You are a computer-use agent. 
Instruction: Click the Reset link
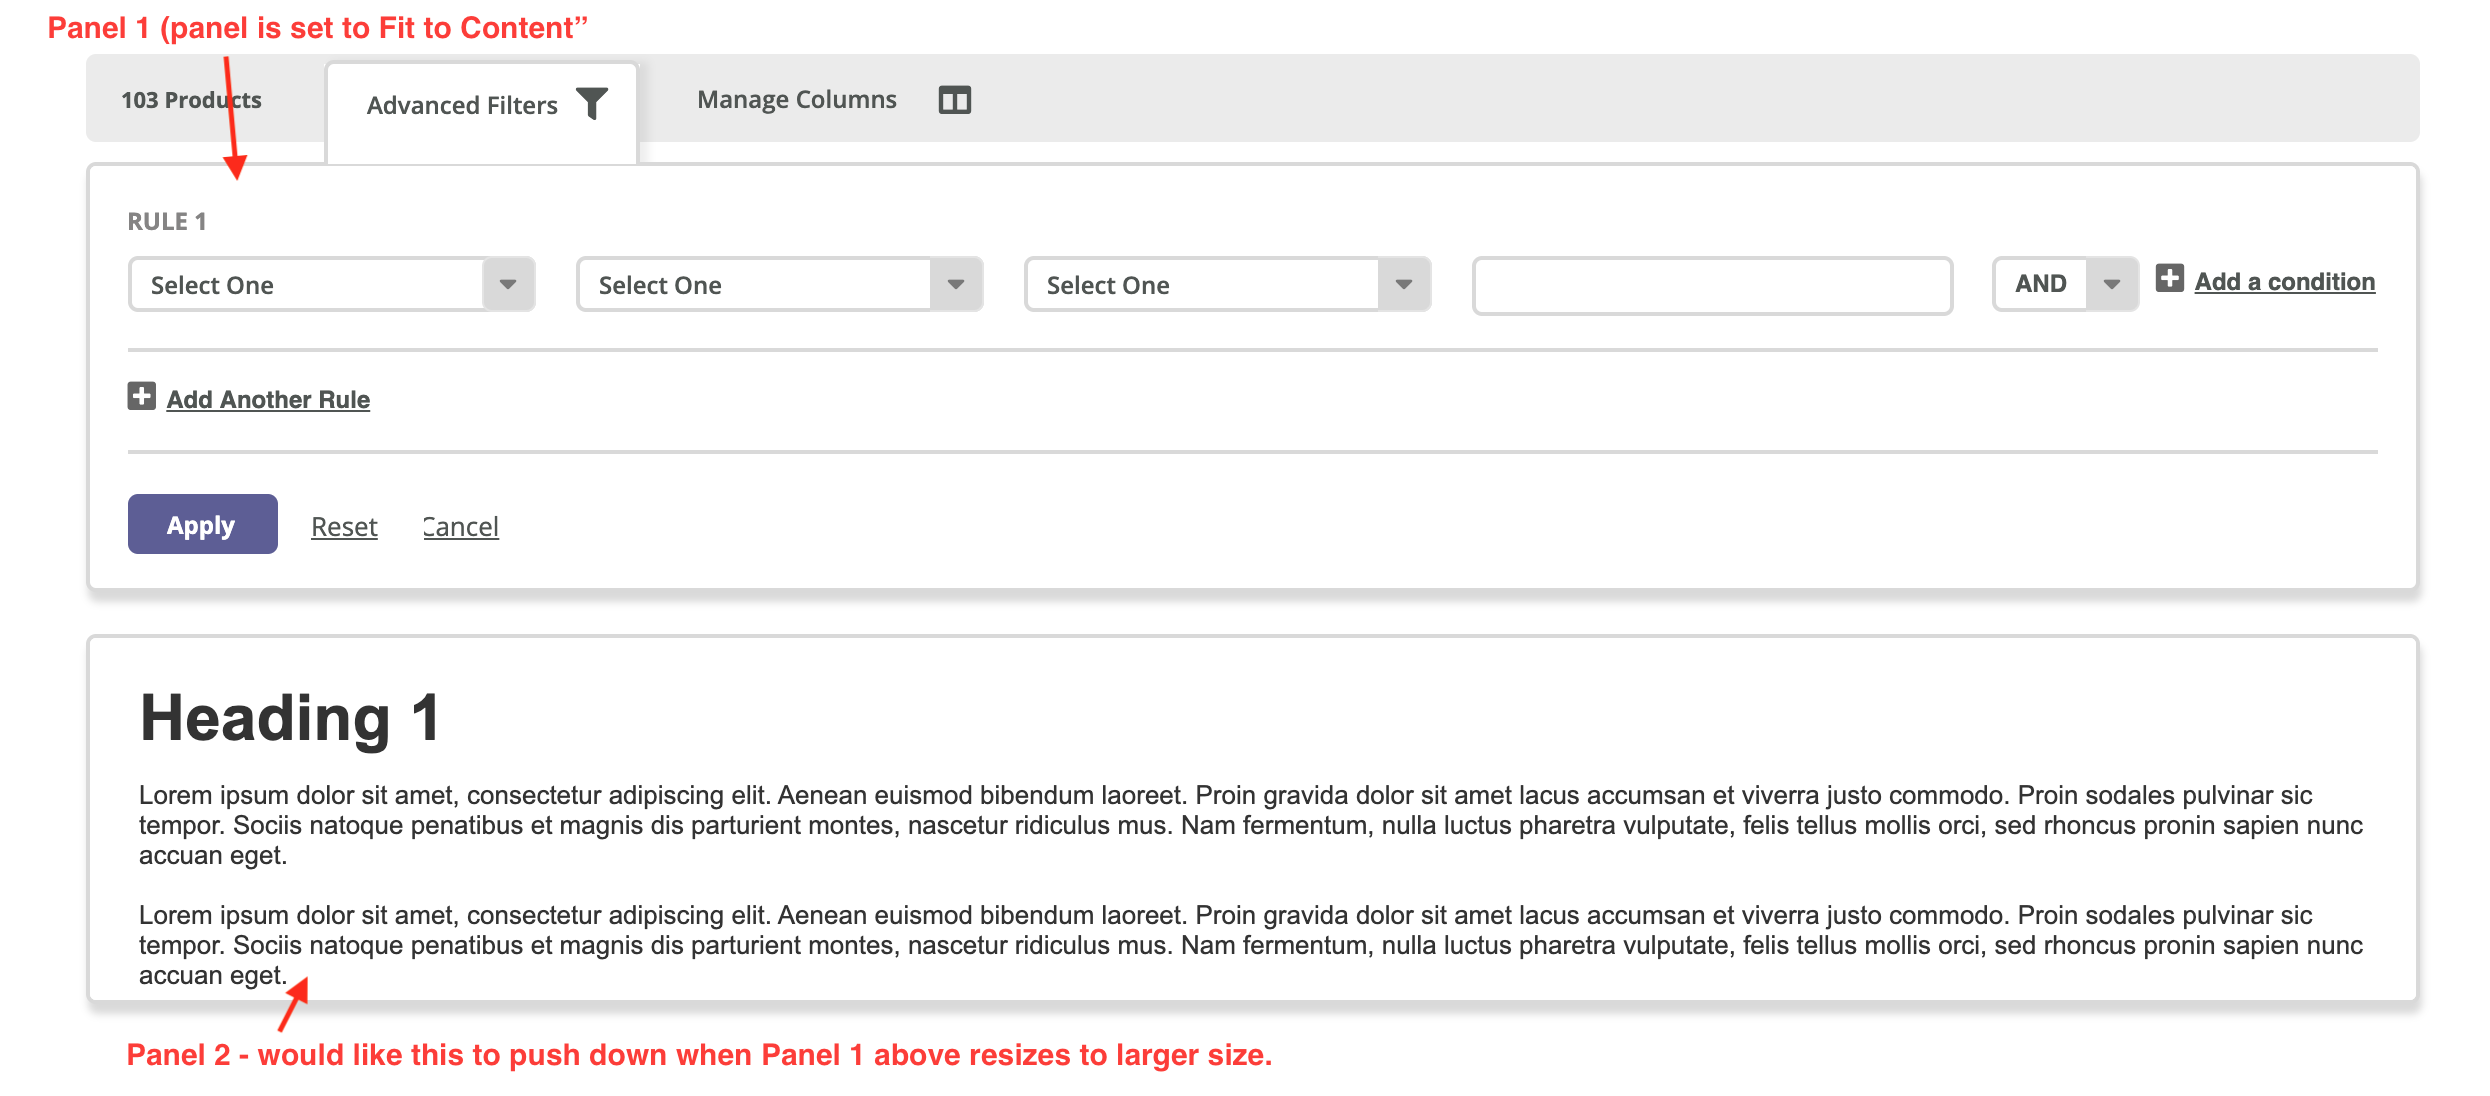(x=344, y=527)
